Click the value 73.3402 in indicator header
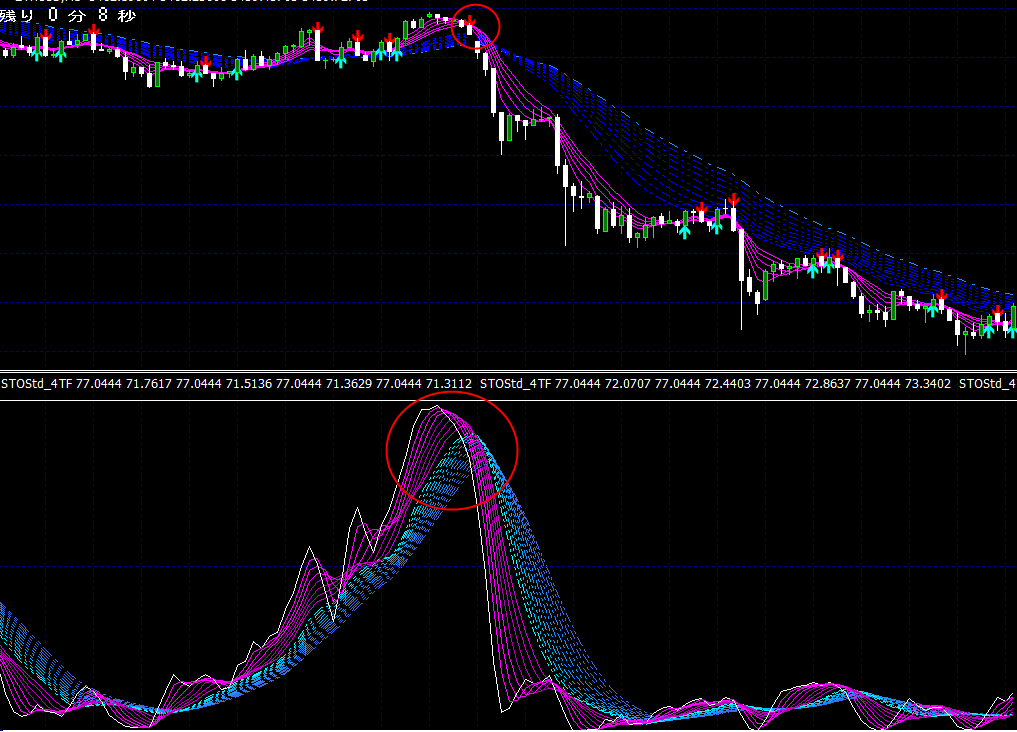 tap(927, 384)
